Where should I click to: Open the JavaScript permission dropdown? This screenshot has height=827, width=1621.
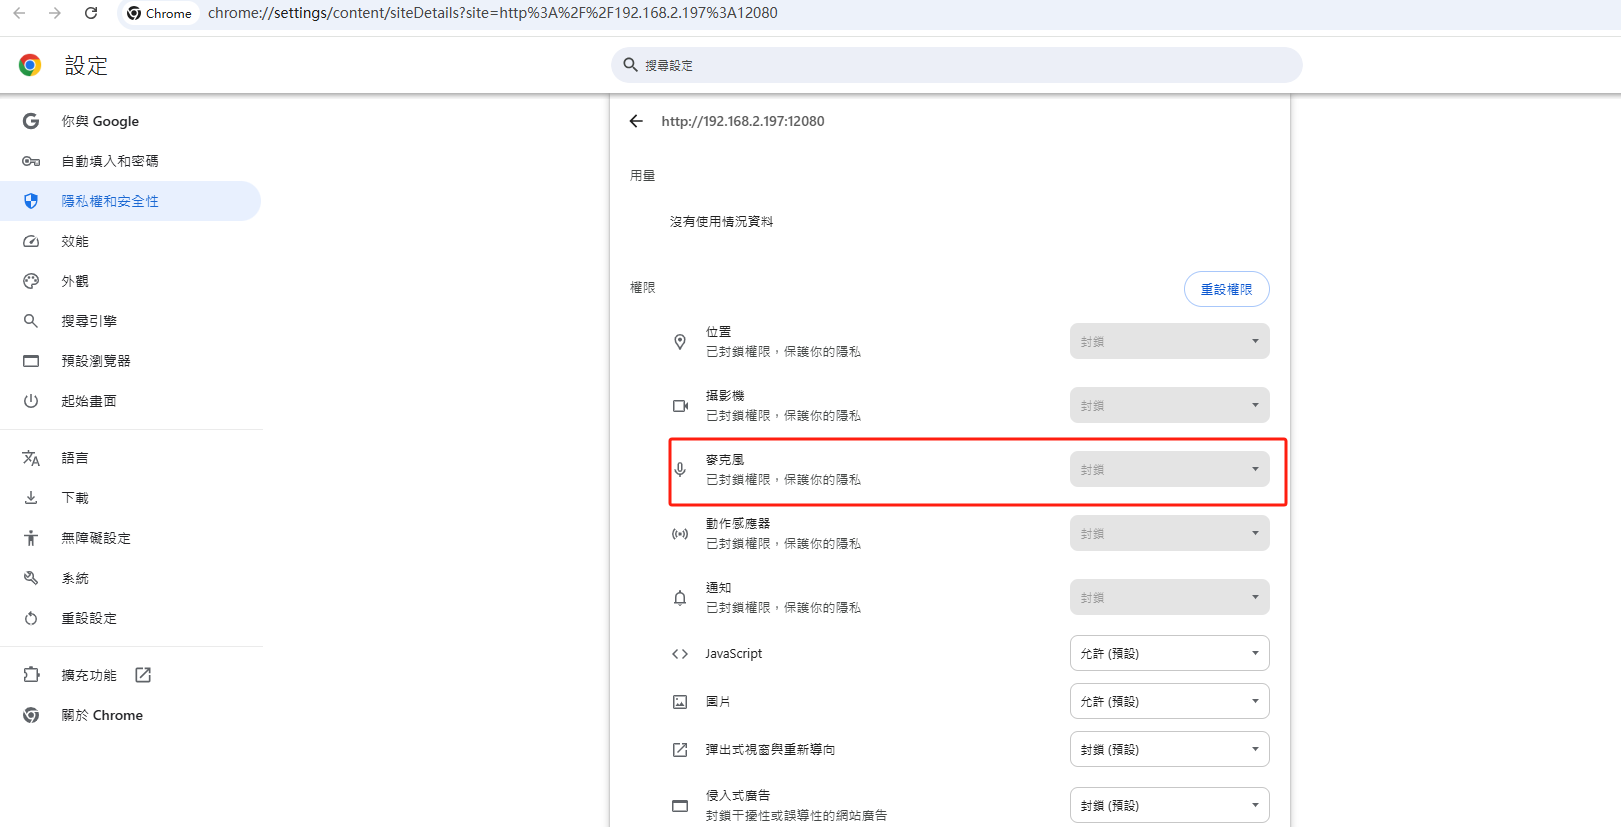(x=1169, y=653)
